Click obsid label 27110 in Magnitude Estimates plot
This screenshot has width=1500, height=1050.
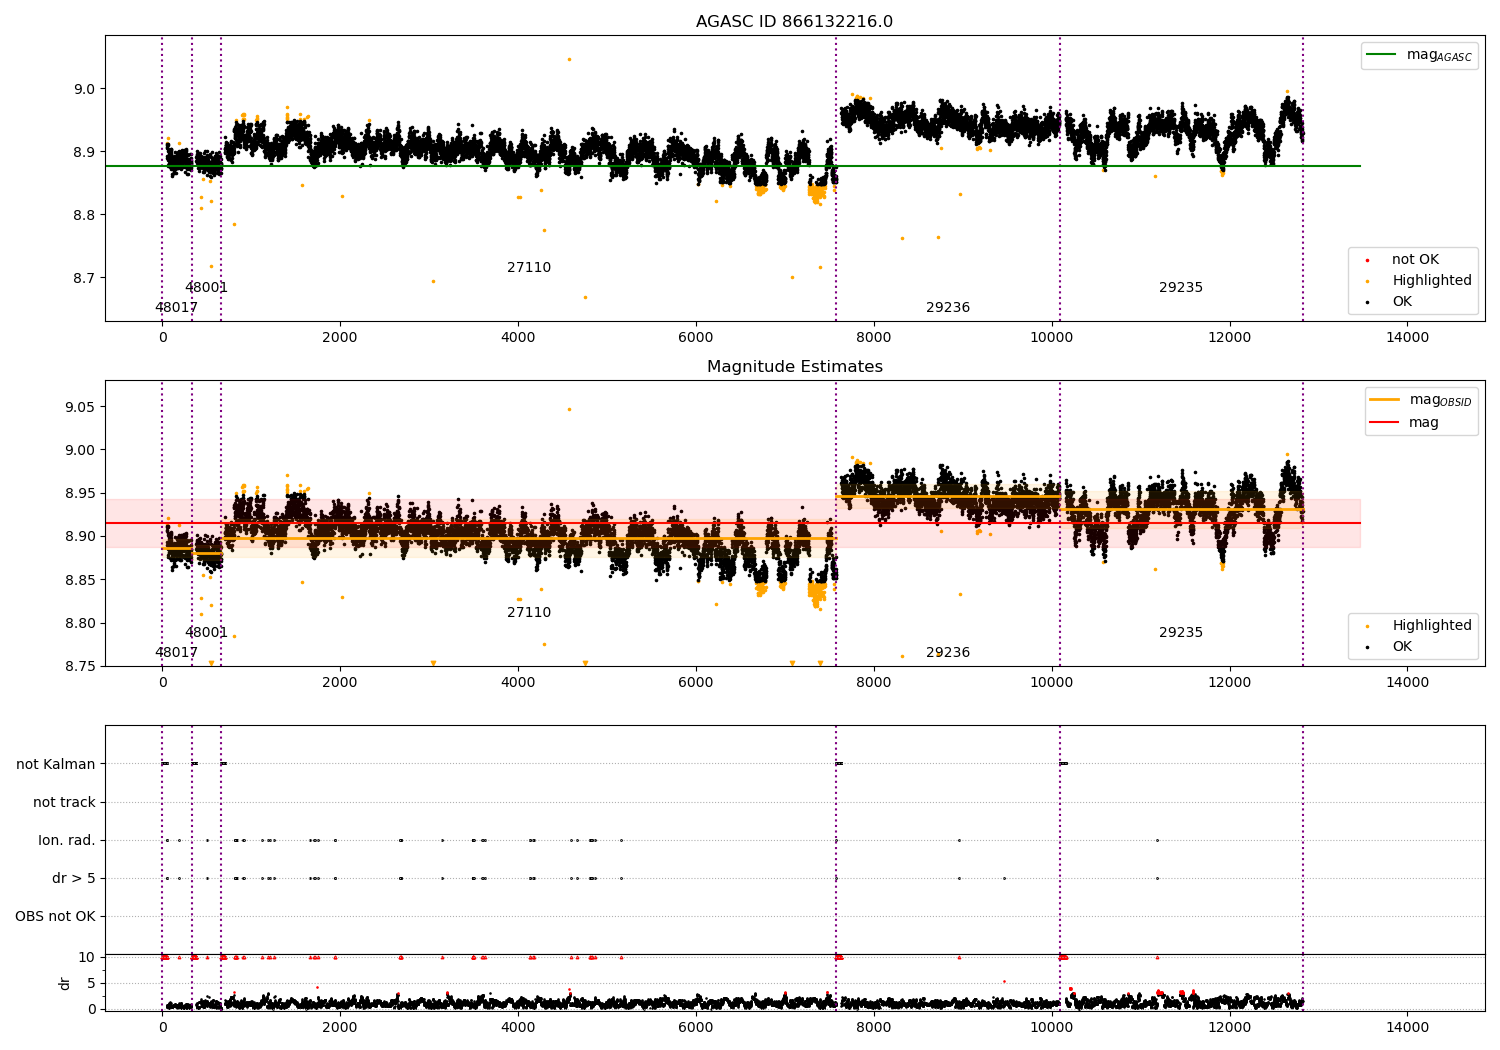pyautogui.click(x=529, y=613)
